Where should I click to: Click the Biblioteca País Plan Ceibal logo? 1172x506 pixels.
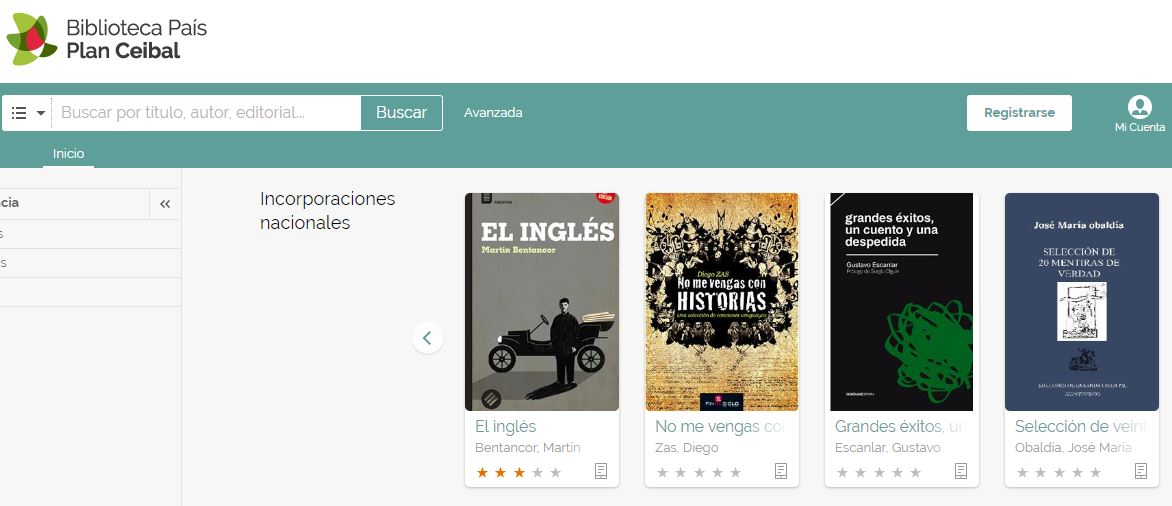tap(107, 40)
